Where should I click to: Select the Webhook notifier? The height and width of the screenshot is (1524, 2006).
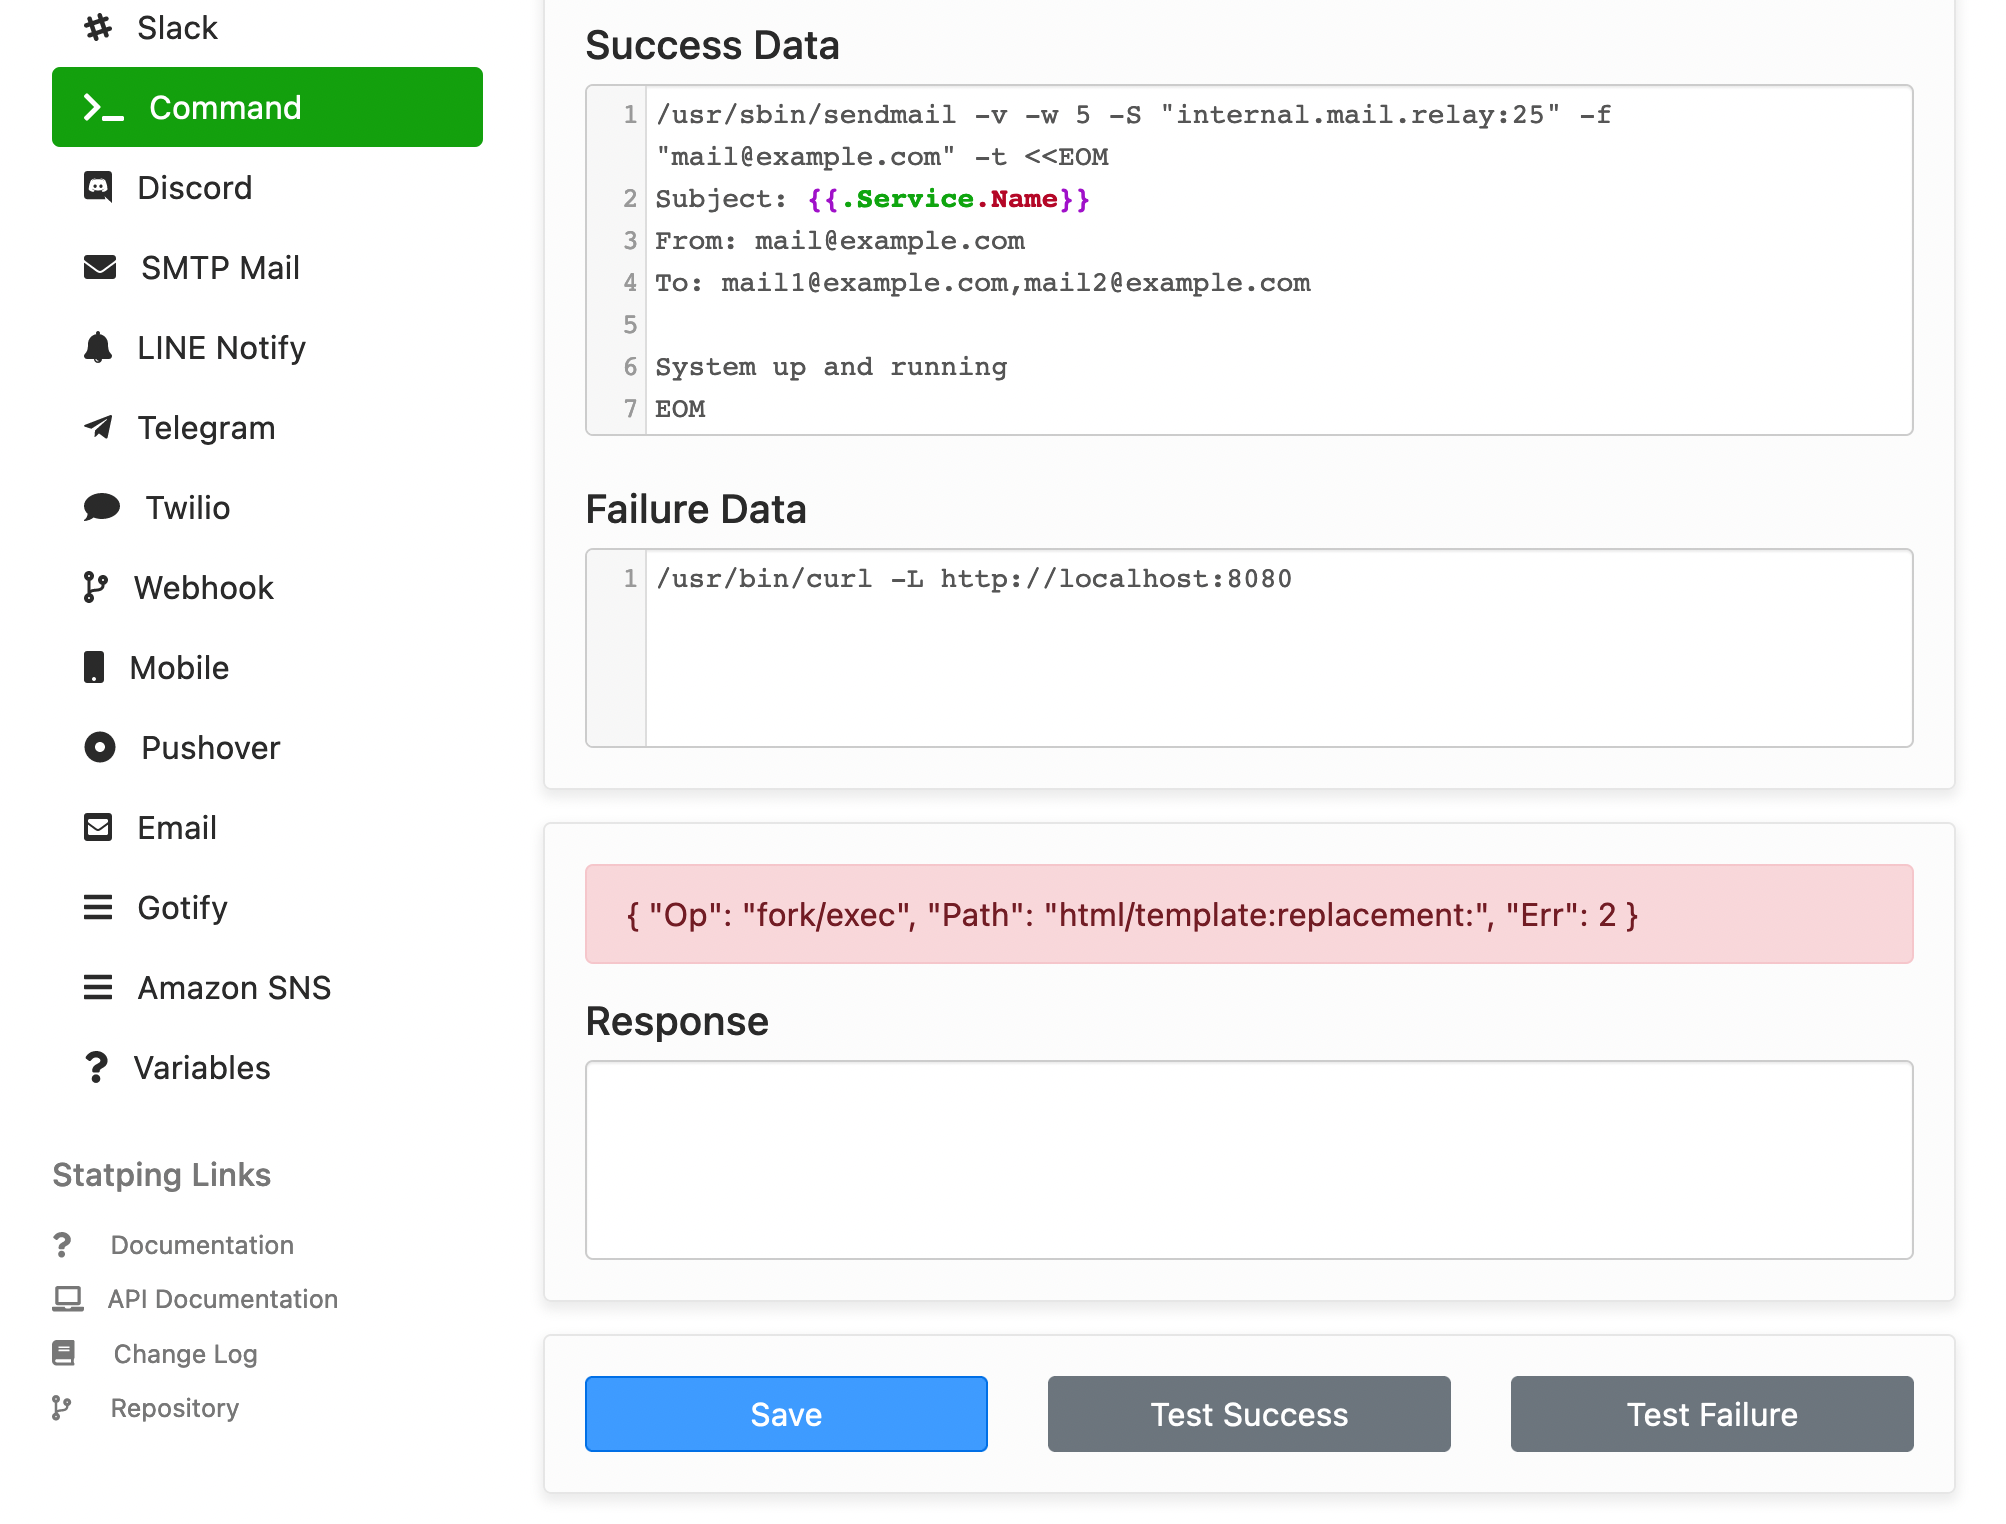pyautogui.click(x=267, y=588)
